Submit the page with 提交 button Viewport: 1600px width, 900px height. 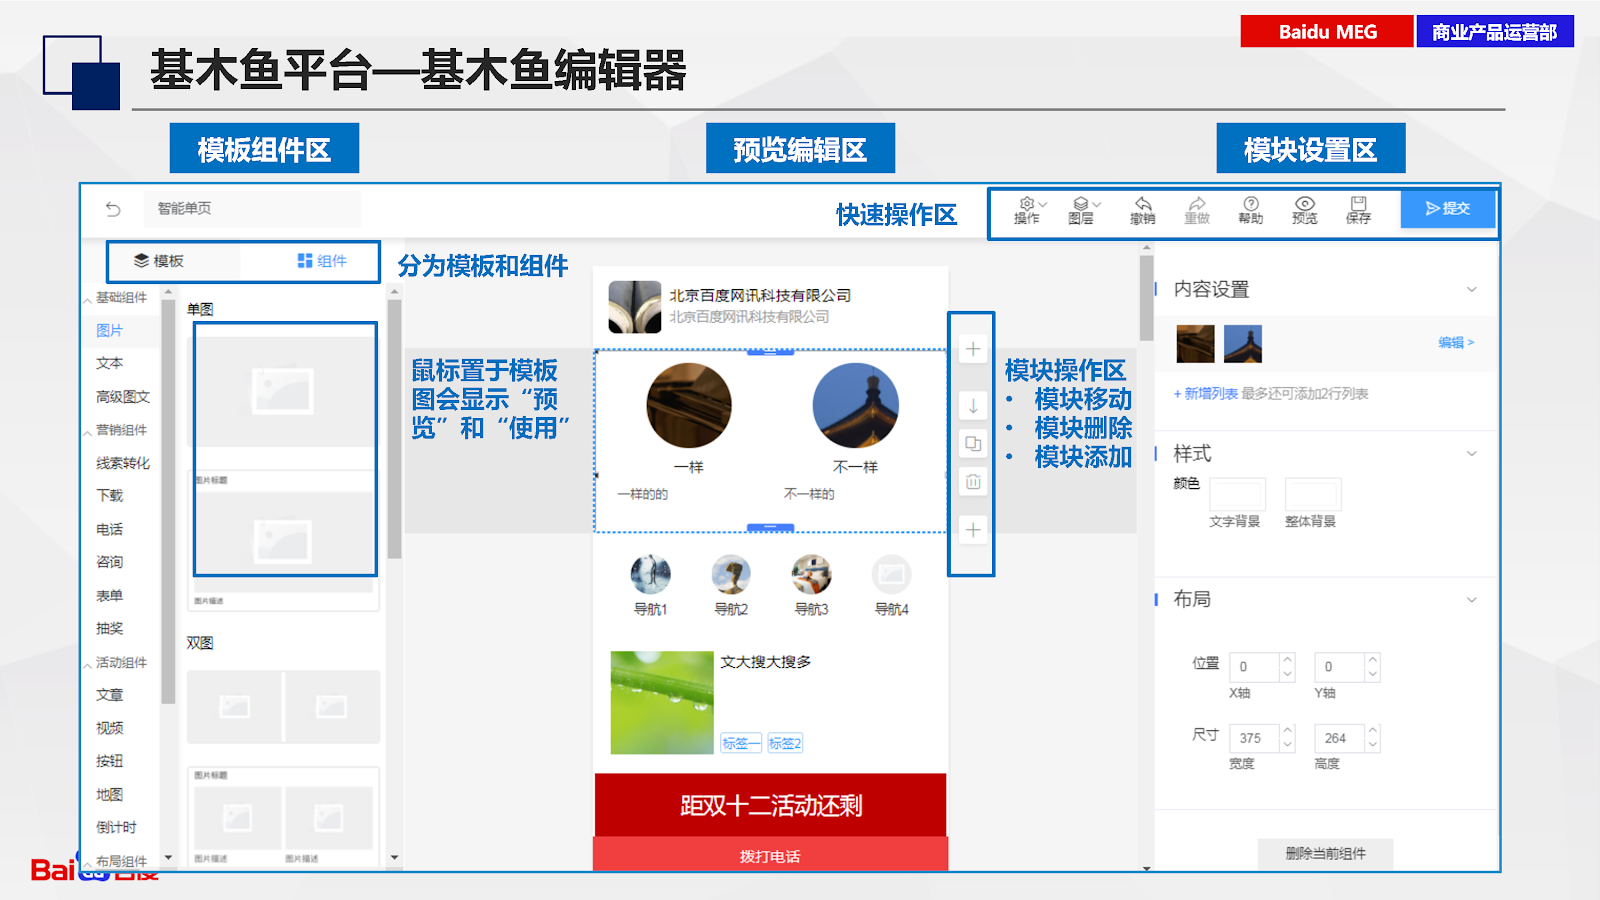click(1447, 208)
